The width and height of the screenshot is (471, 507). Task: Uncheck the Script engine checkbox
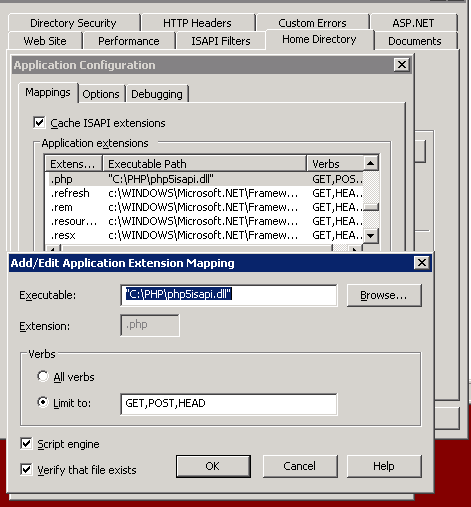(x=26, y=444)
